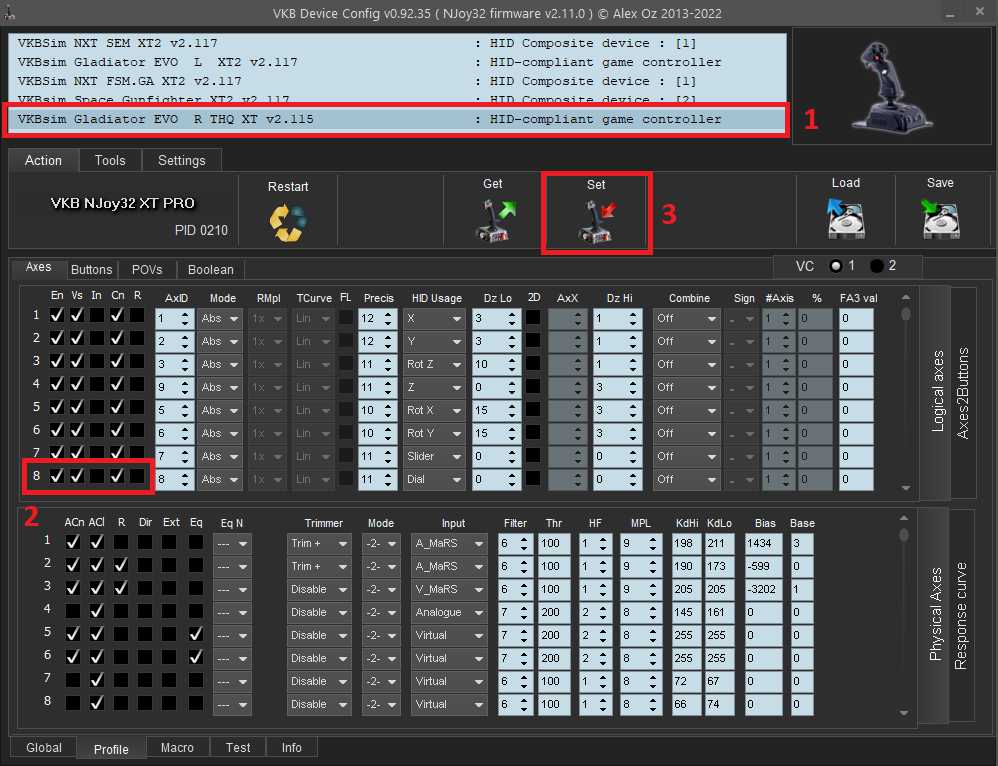Image resolution: width=998 pixels, height=766 pixels.
Task: Select VKBsim Gladiator EVO L XT2 device
Action: point(397,62)
